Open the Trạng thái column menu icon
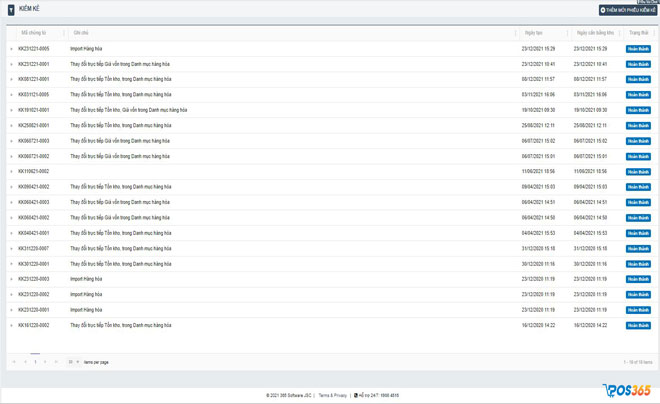Viewport: 660px width, 404px height. pos(654,33)
